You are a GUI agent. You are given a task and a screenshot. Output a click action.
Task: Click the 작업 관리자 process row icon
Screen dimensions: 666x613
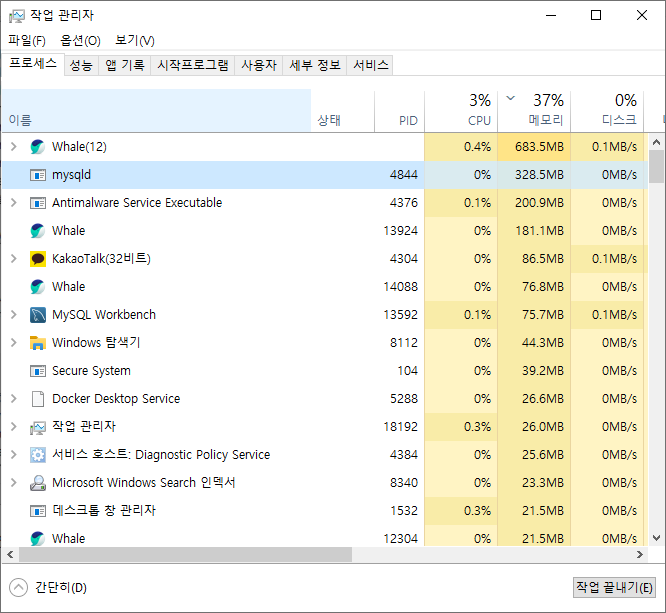pyautogui.click(x=37, y=427)
